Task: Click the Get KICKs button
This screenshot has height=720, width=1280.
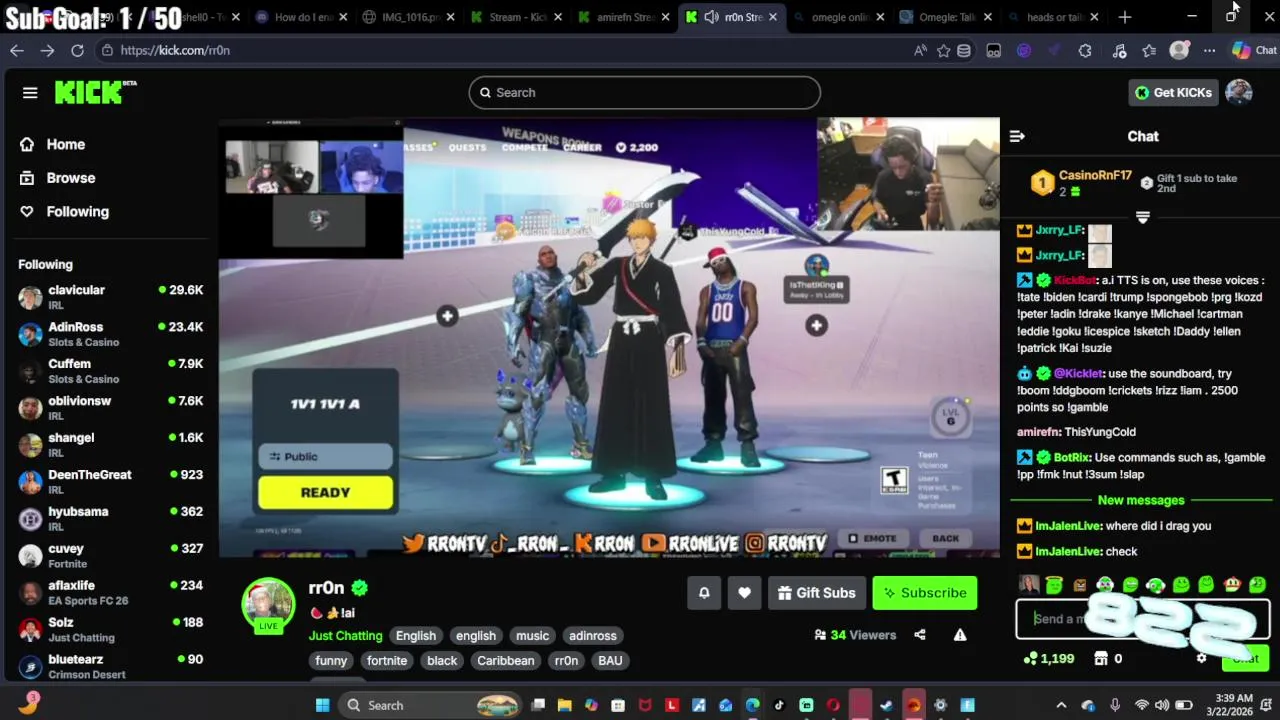Action: pyautogui.click(x=1174, y=92)
